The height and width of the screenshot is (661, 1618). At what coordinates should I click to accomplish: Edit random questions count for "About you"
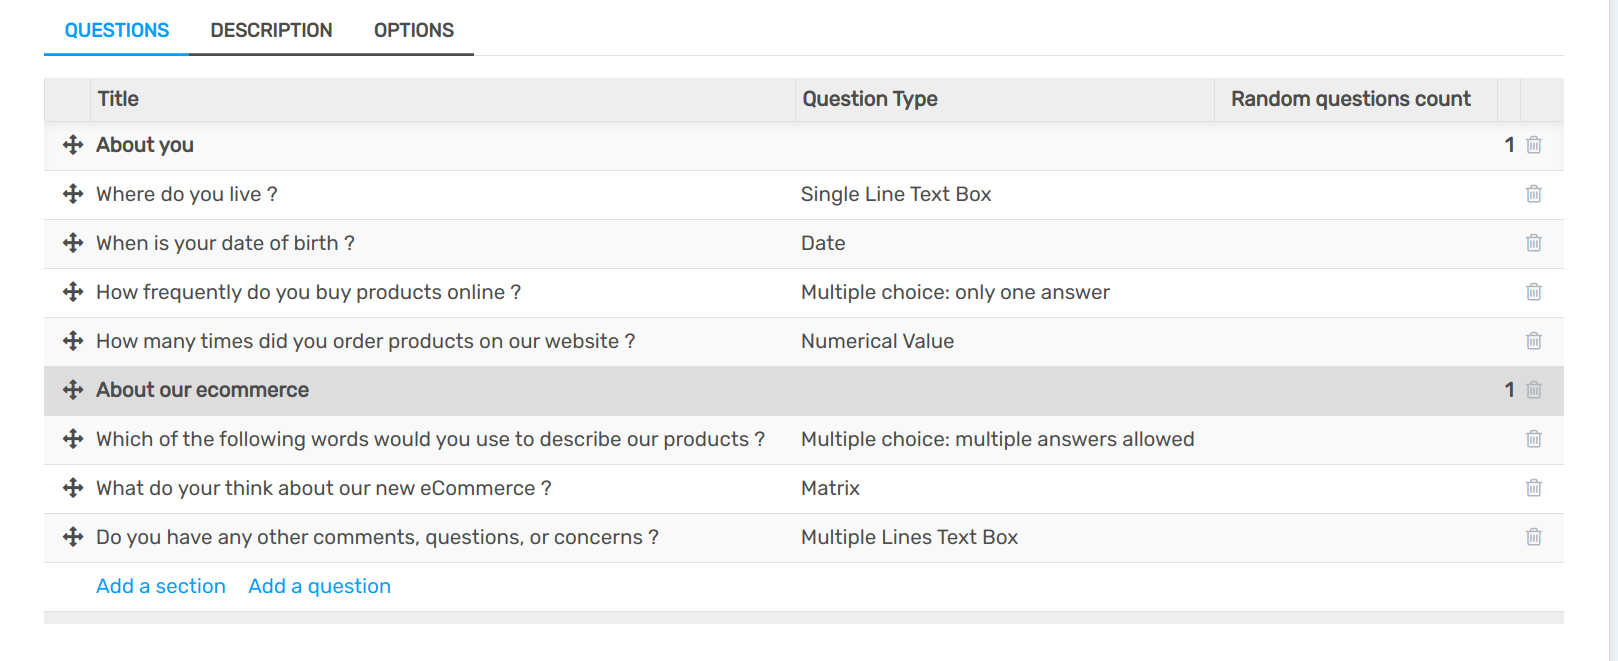pyautogui.click(x=1509, y=145)
